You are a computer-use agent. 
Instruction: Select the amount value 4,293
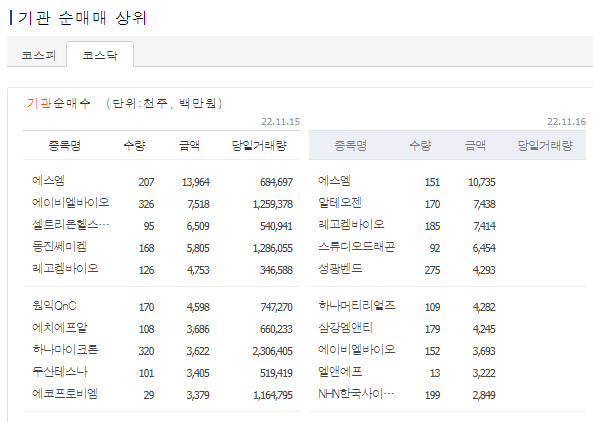click(484, 270)
